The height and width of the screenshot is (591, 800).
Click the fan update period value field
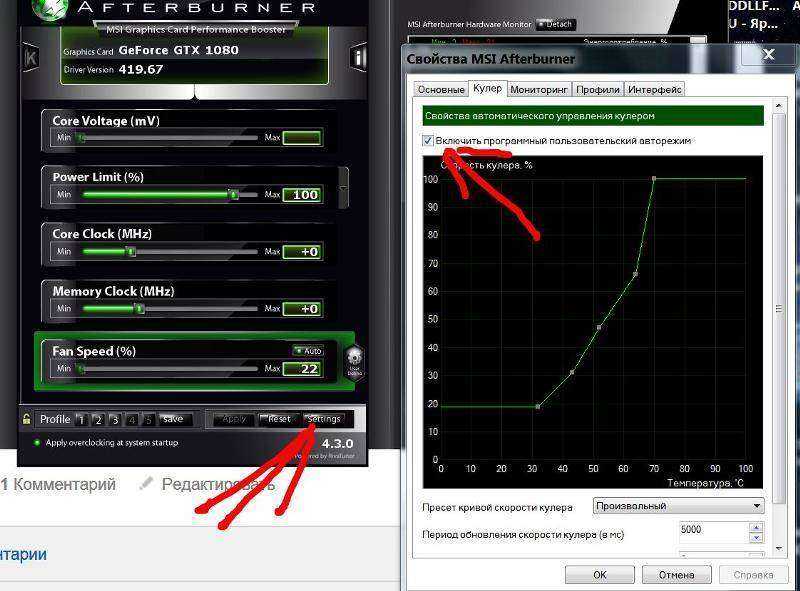tap(714, 531)
